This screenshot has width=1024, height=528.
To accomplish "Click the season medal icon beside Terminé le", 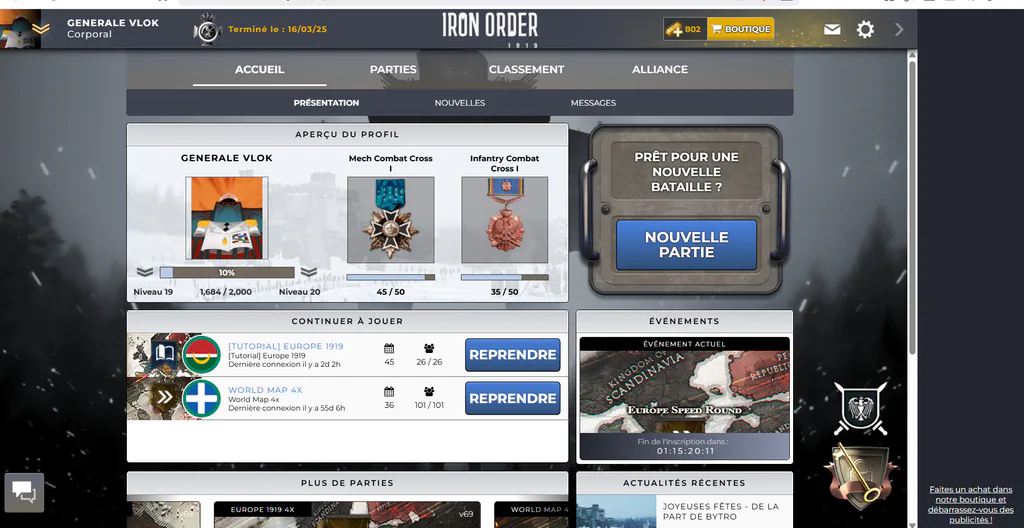I will (208, 29).
